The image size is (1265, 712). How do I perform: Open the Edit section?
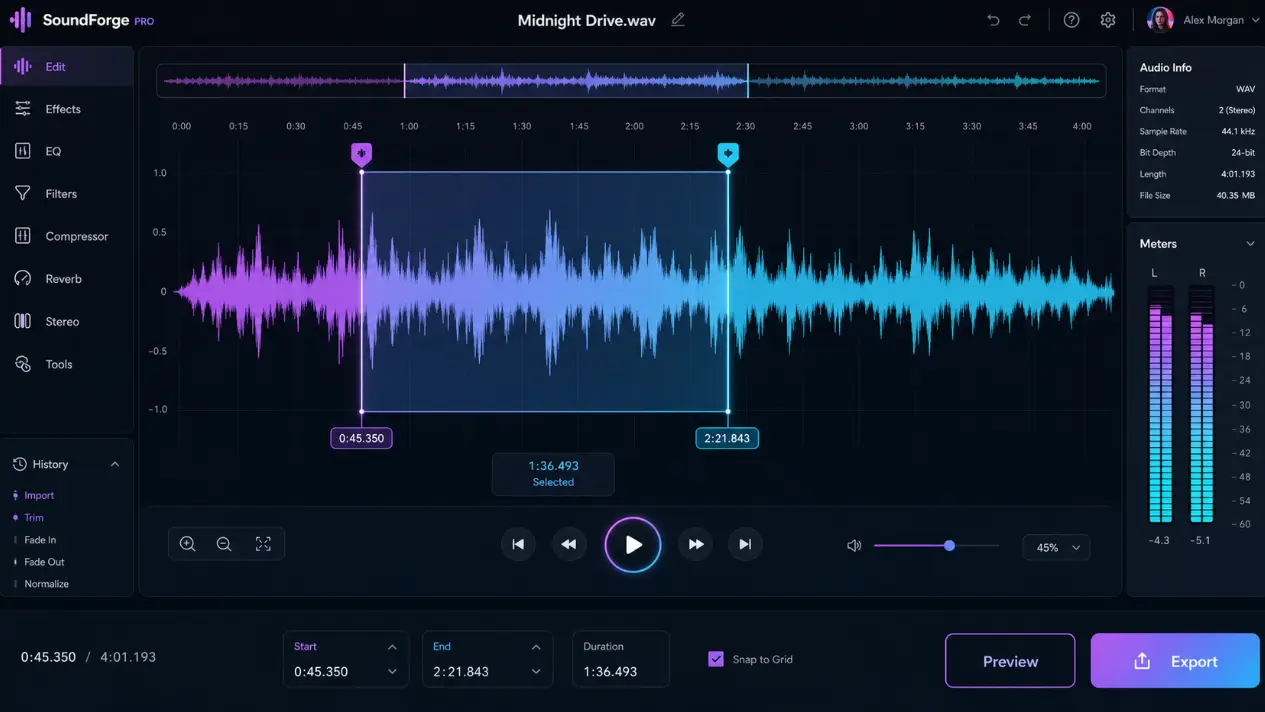[66, 67]
